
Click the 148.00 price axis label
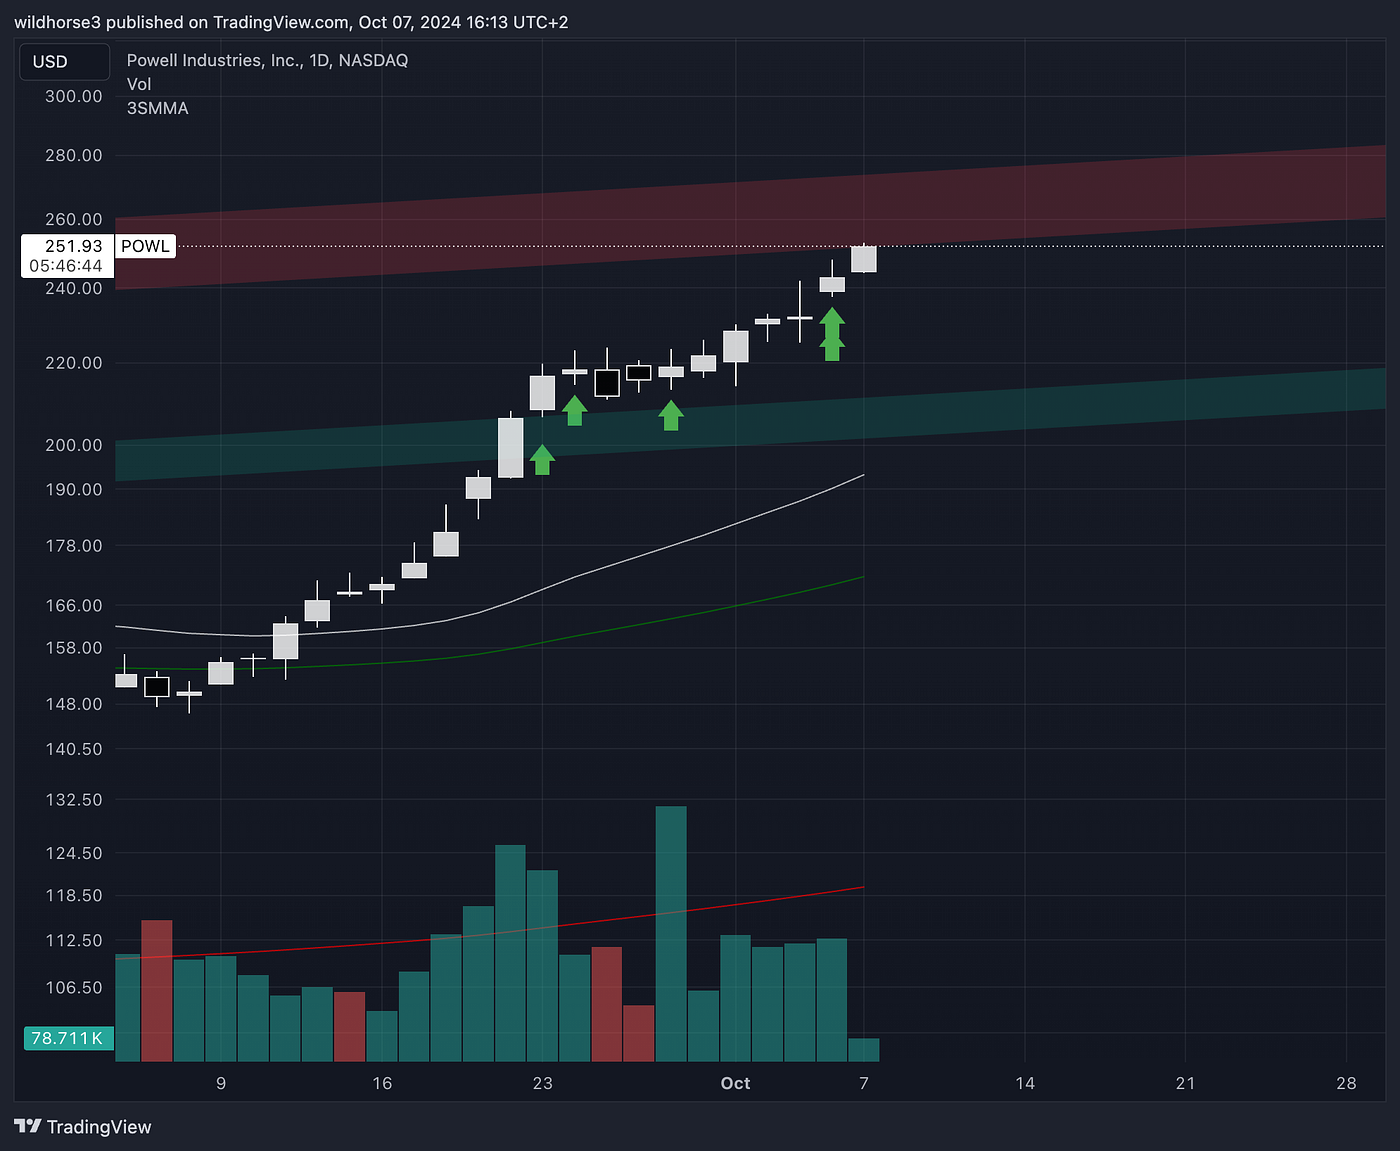point(74,704)
